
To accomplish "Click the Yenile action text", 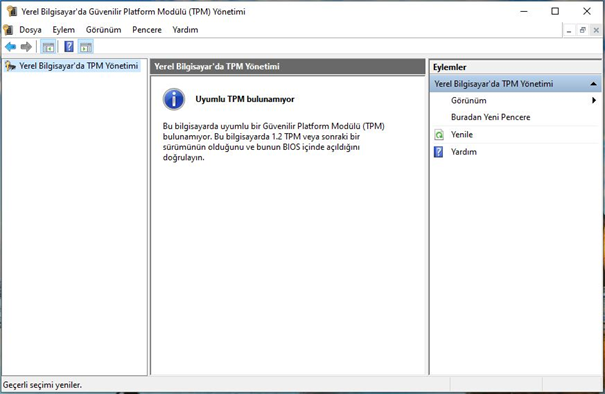I will [462, 135].
